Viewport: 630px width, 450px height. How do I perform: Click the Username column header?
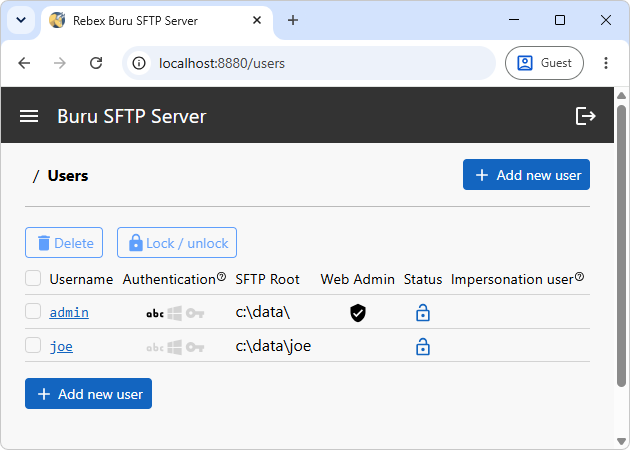coord(81,279)
